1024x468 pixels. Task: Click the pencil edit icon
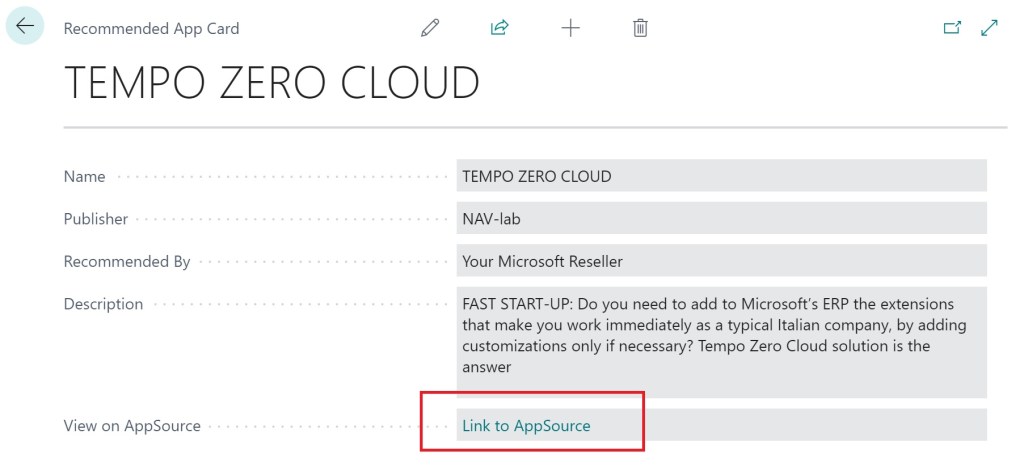click(x=430, y=28)
